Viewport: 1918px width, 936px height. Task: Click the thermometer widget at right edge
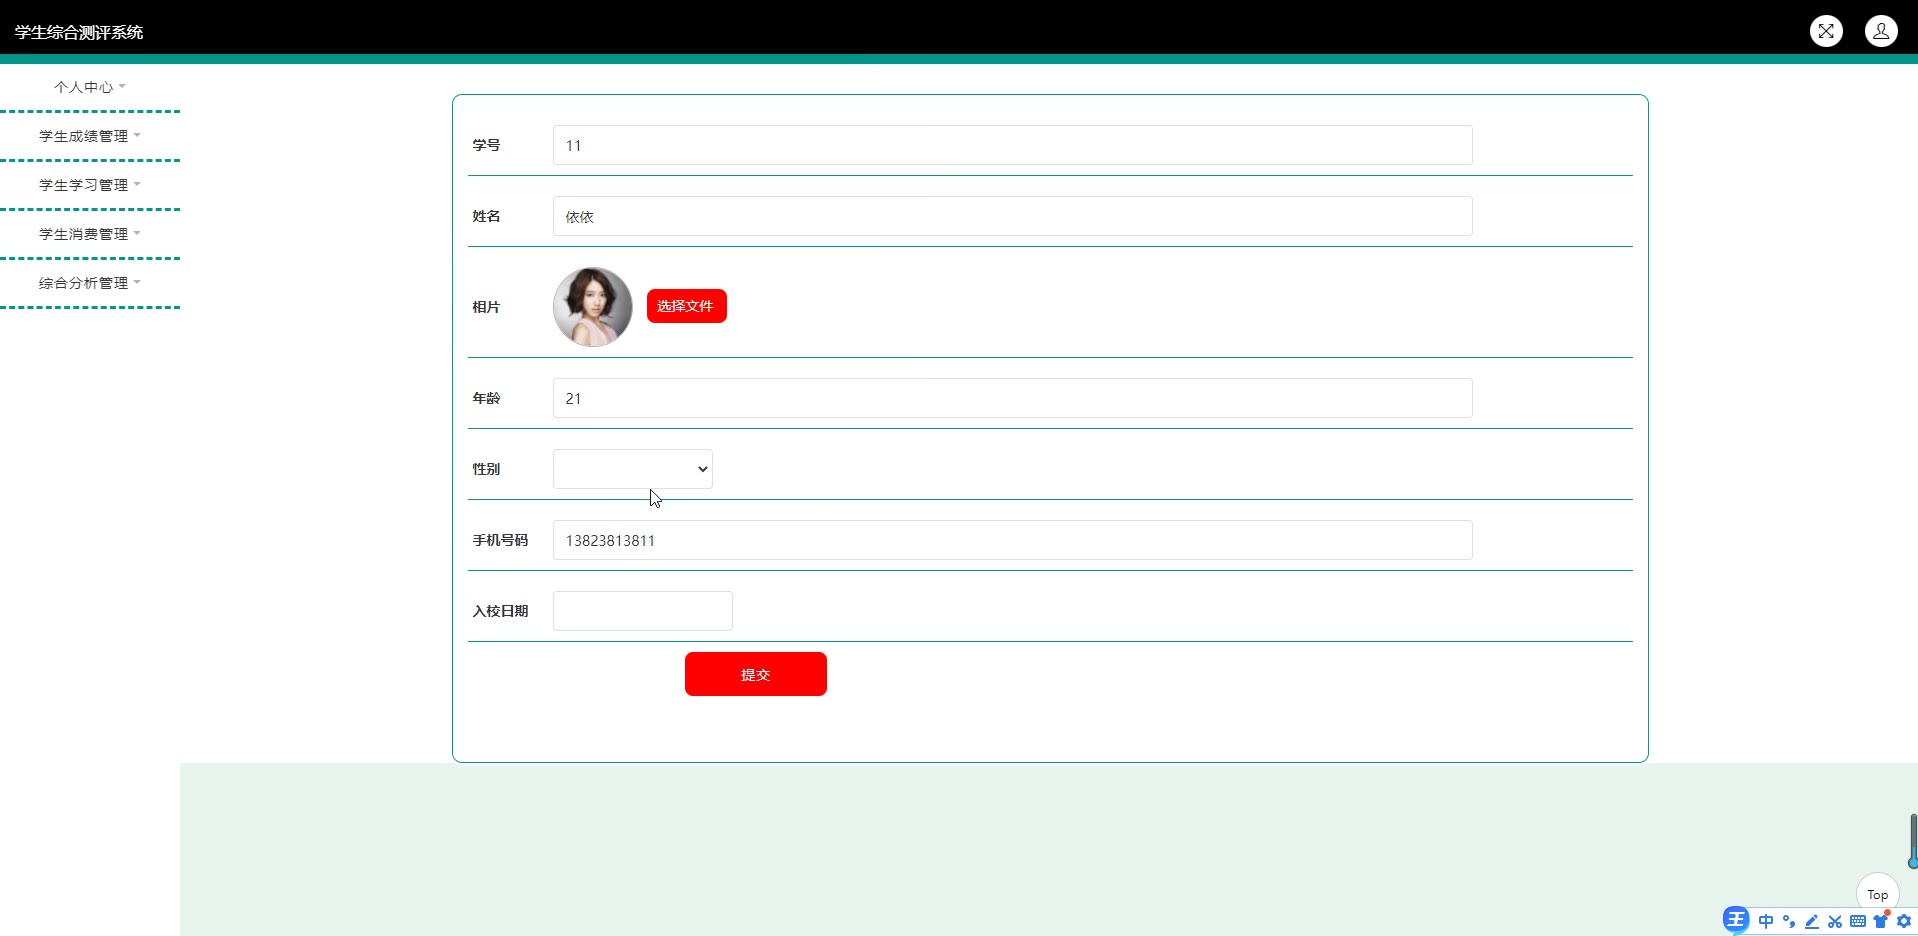click(x=1913, y=841)
